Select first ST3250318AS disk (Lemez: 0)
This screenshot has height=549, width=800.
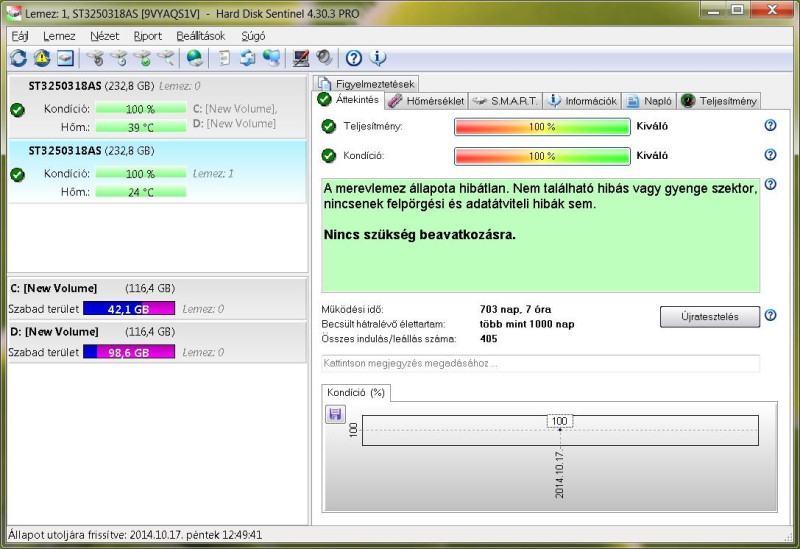(157, 106)
